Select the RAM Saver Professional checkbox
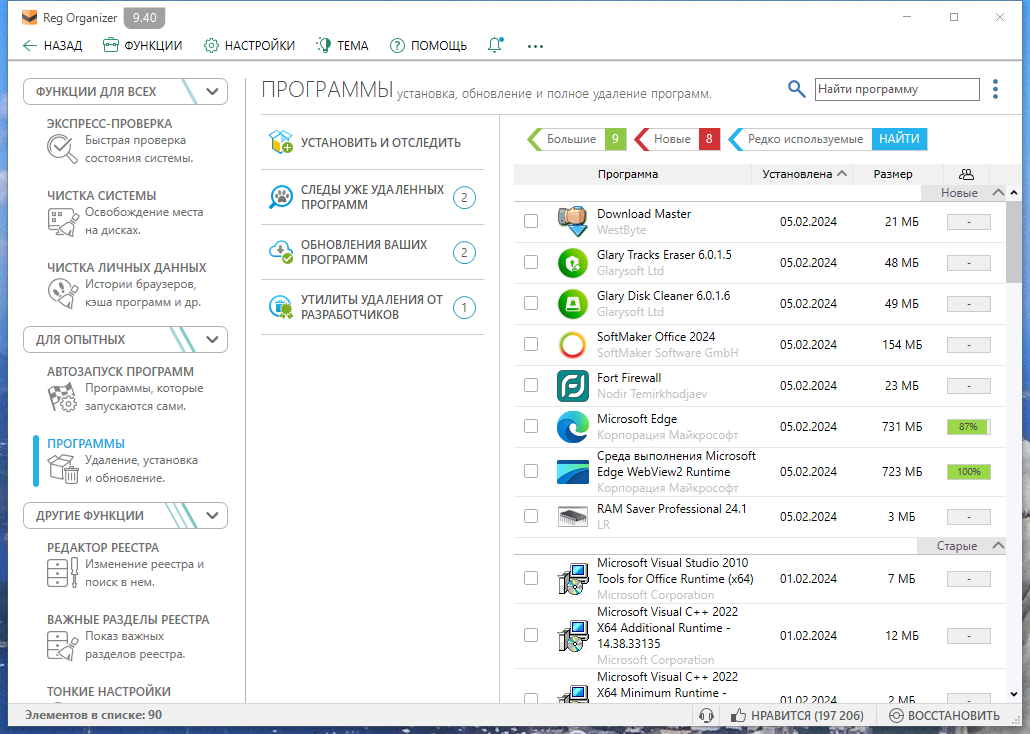The width and height of the screenshot is (1030, 734). pyautogui.click(x=531, y=516)
